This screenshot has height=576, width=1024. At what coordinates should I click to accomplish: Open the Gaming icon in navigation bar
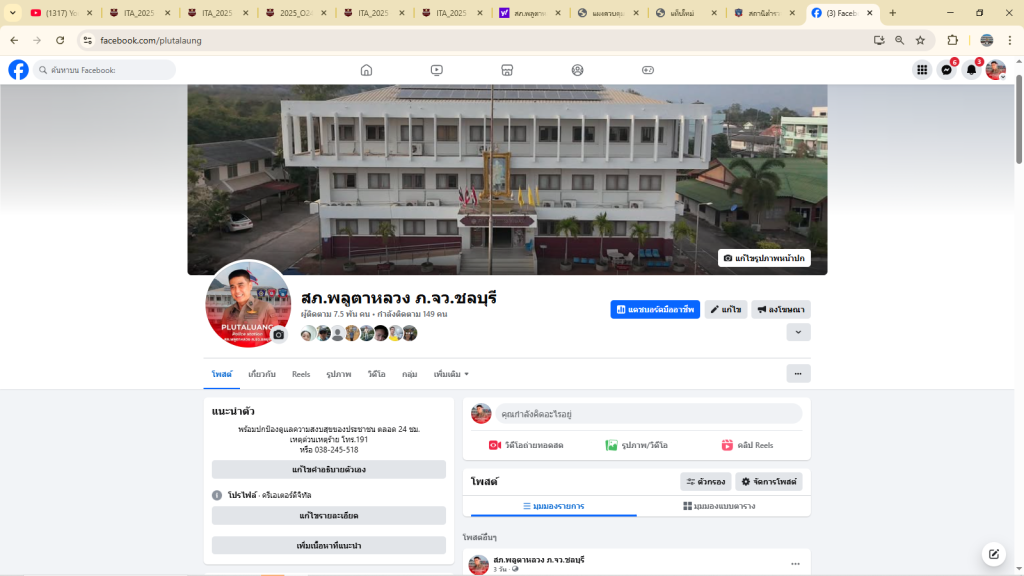[648, 70]
